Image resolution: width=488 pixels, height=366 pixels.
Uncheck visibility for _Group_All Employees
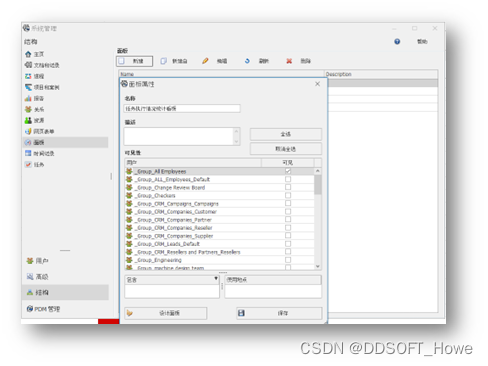pos(288,171)
